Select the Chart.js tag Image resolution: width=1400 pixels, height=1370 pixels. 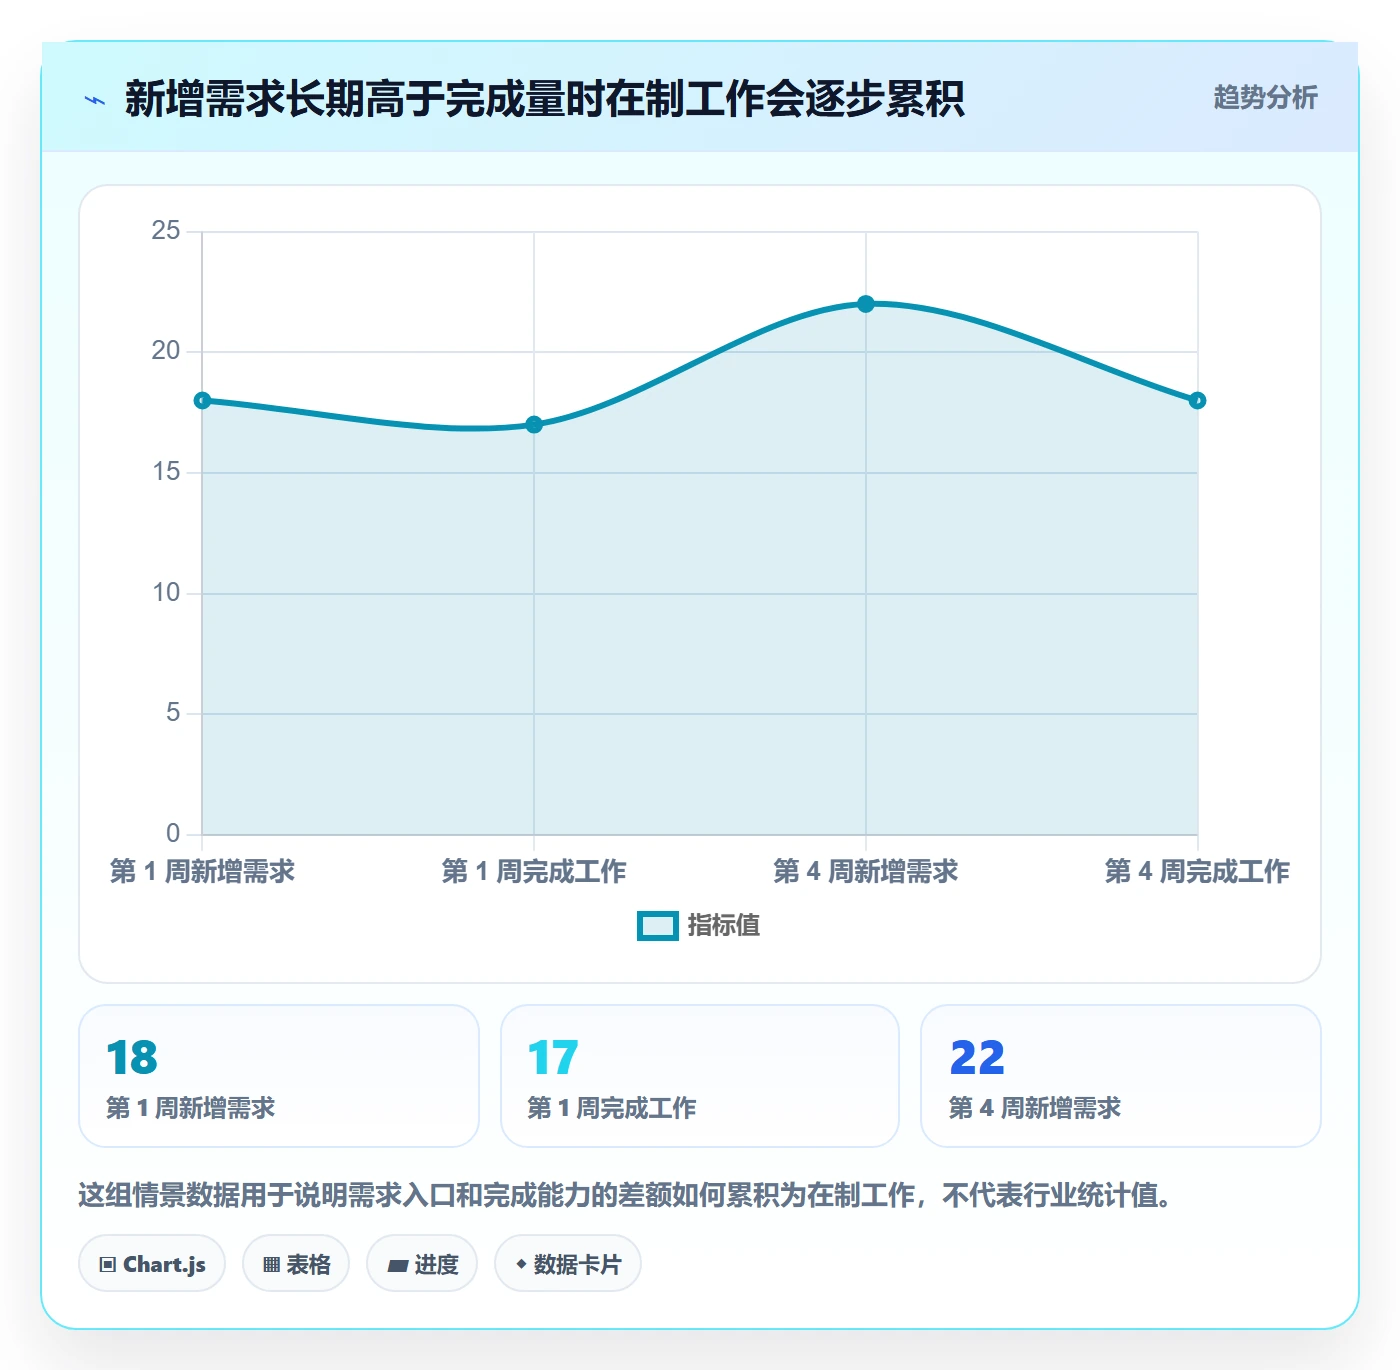[x=152, y=1264]
